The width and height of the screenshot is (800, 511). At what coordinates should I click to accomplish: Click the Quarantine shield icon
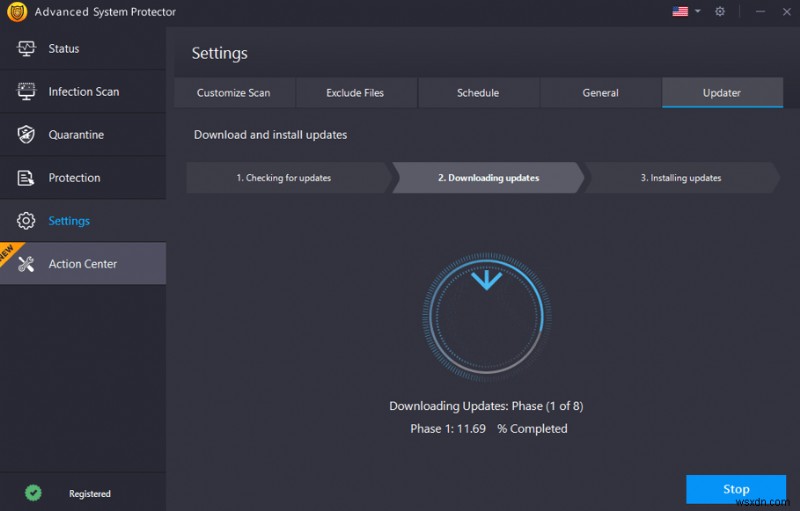(x=26, y=135)
